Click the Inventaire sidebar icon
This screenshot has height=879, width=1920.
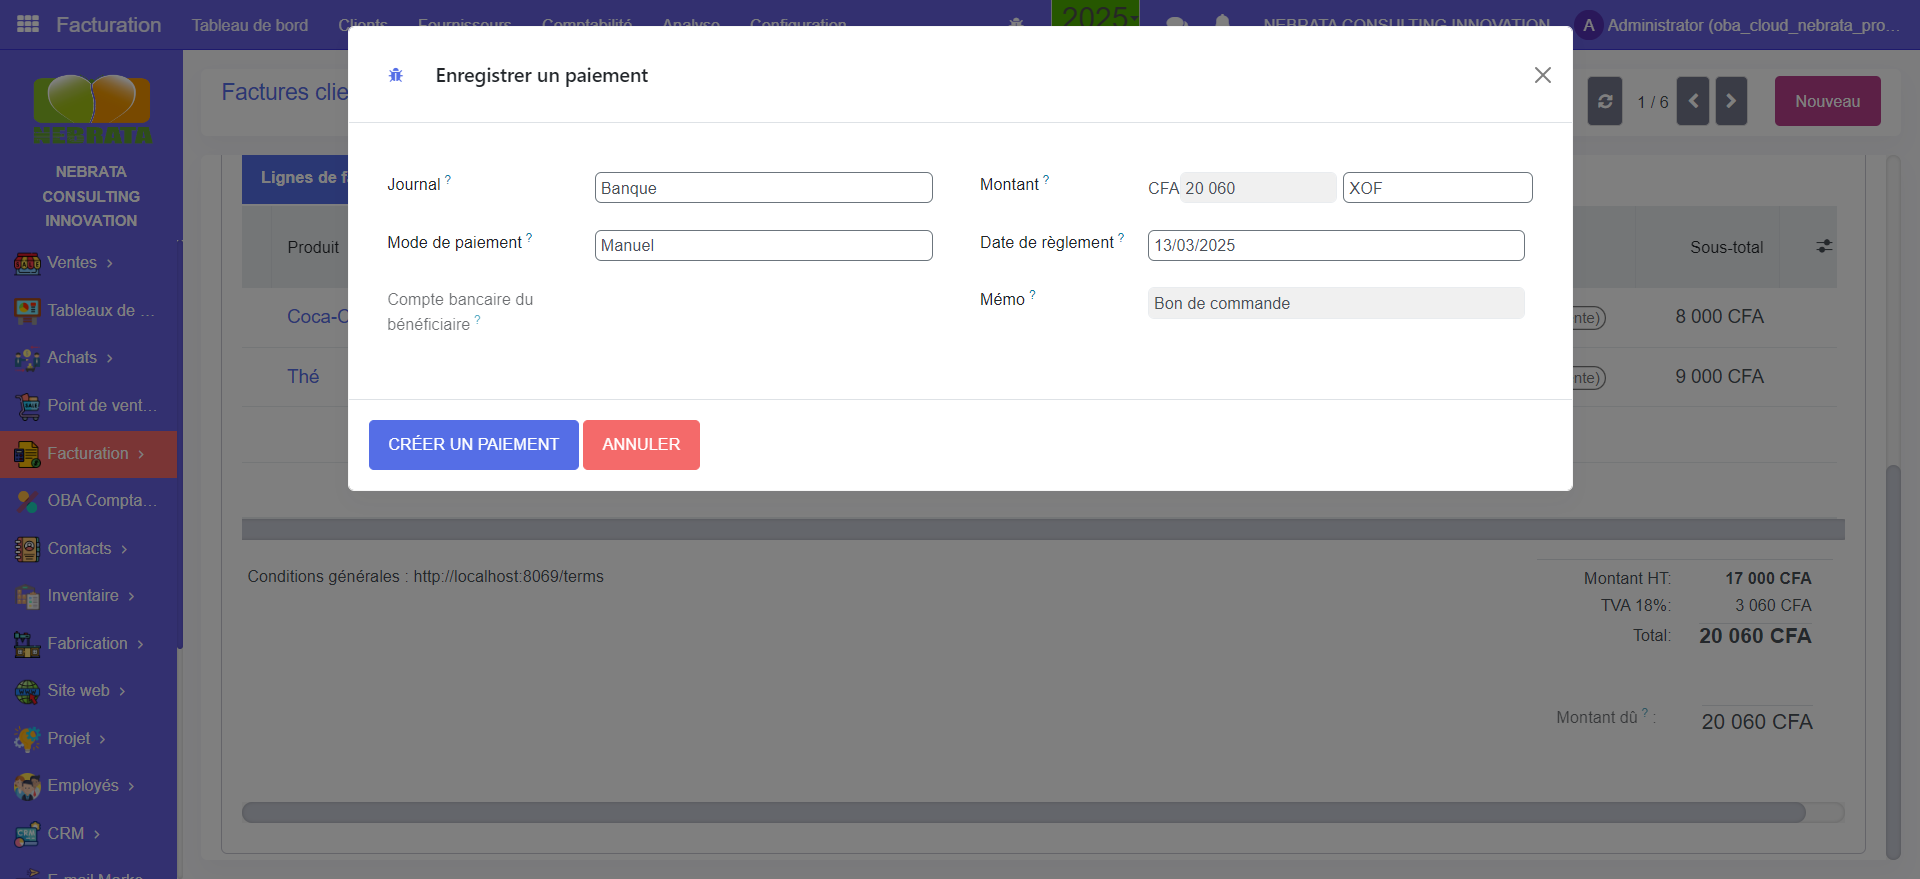pos(27,596)
